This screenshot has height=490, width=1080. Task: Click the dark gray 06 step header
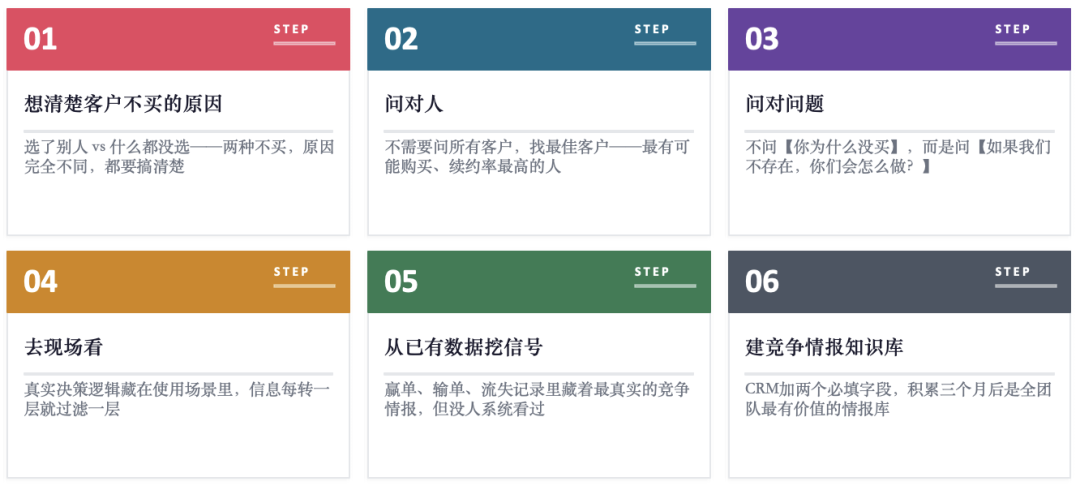tap(899, 282)
